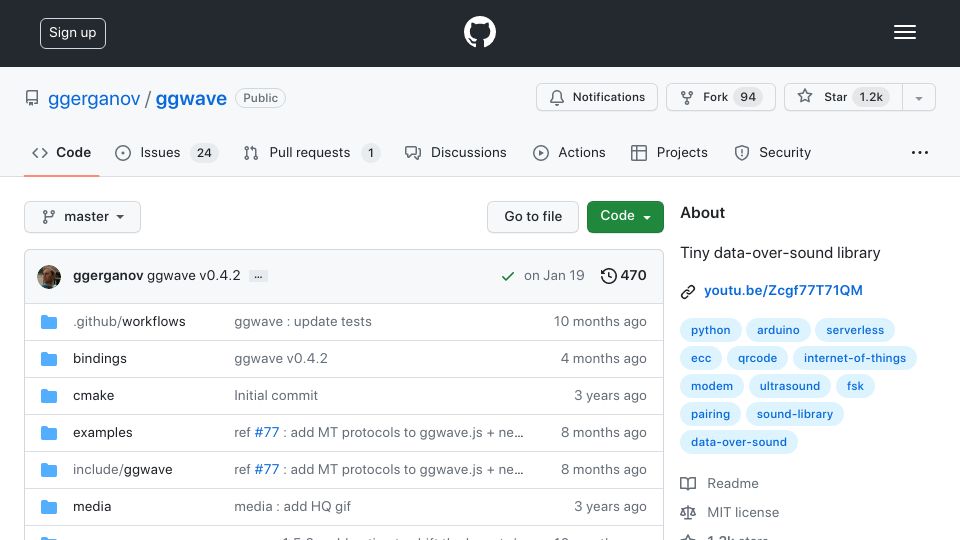Open the ggerganov commit author link
The width and height of the screenshot is (960, 540).
click(108, 276)
